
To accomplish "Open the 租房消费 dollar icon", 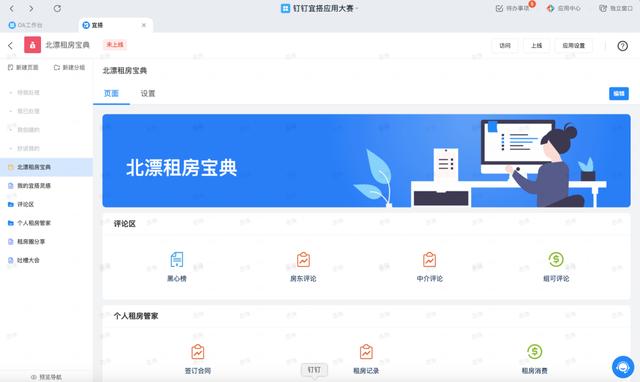I will (x=535, y=351).
